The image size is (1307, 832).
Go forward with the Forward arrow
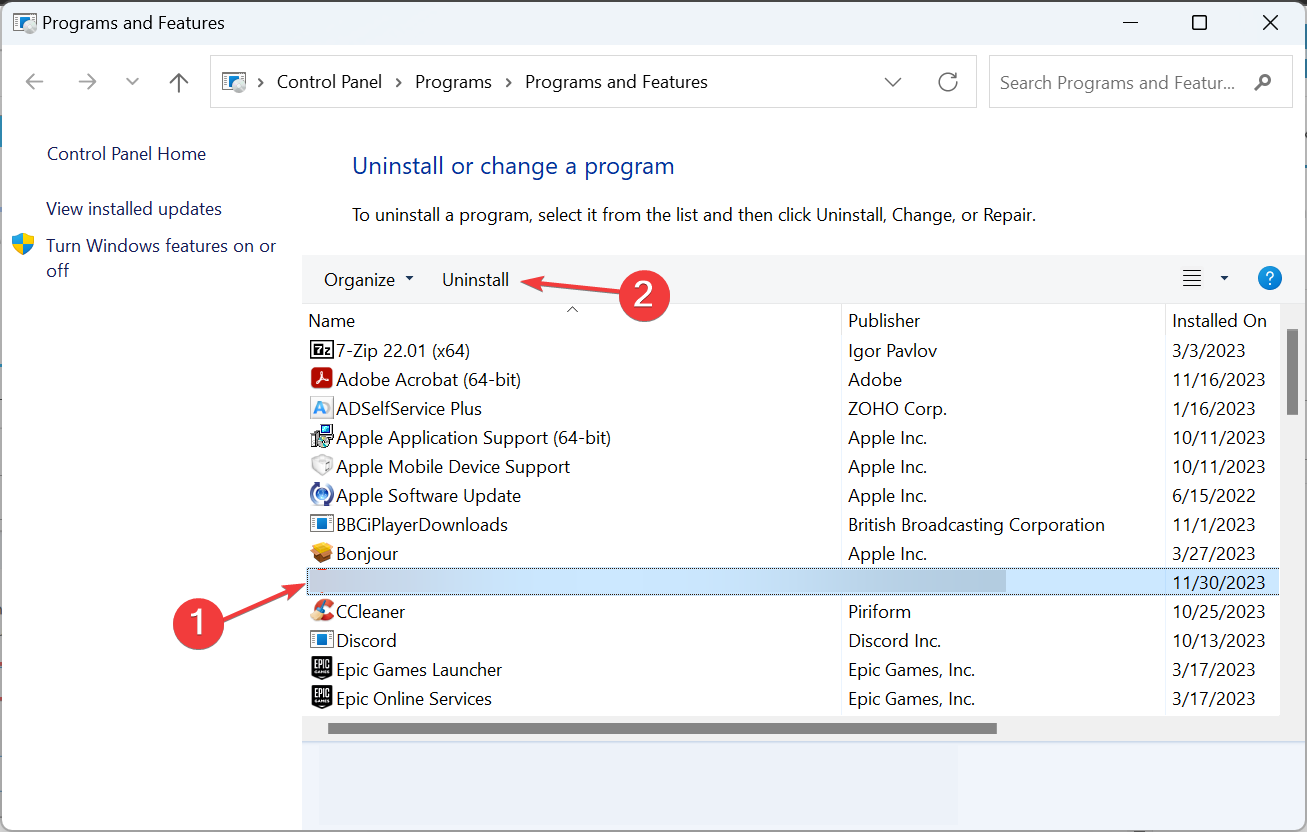(x=87, y=82)
